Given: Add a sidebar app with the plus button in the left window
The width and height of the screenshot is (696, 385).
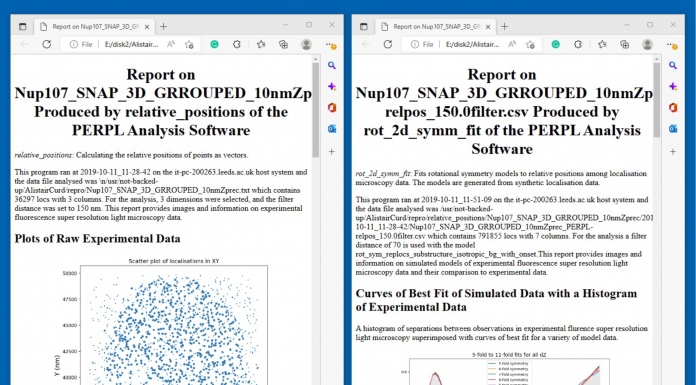Looking at the screenshot, I should [x=332, y=151].
